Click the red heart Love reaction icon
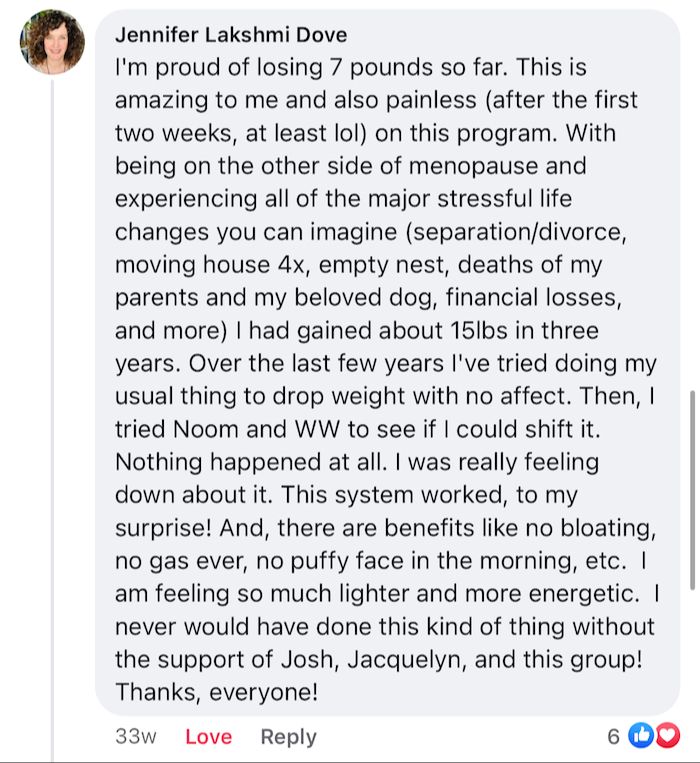 [666, 737]
